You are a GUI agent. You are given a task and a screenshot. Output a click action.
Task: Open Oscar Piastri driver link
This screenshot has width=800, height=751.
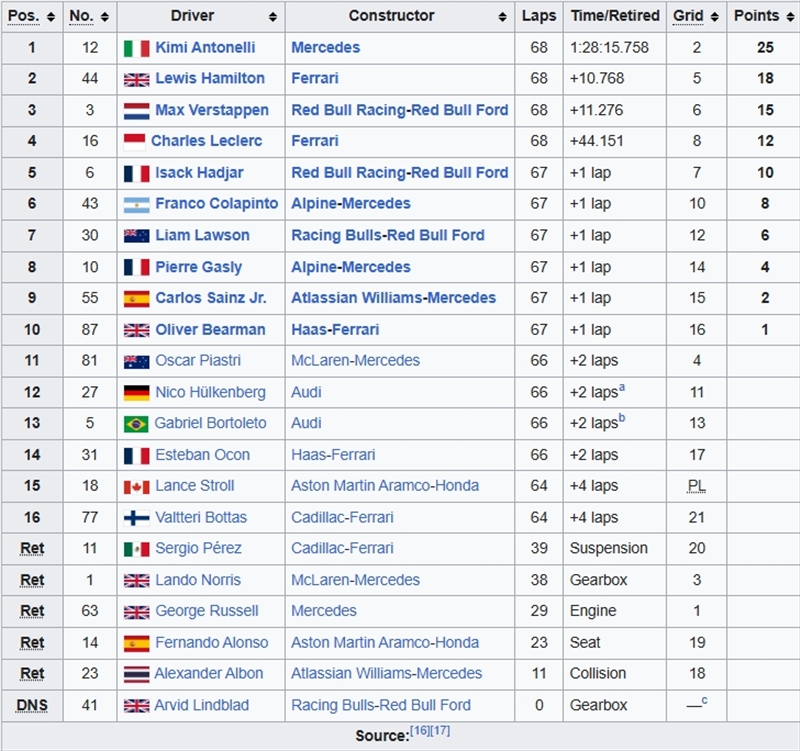[198, 360]
